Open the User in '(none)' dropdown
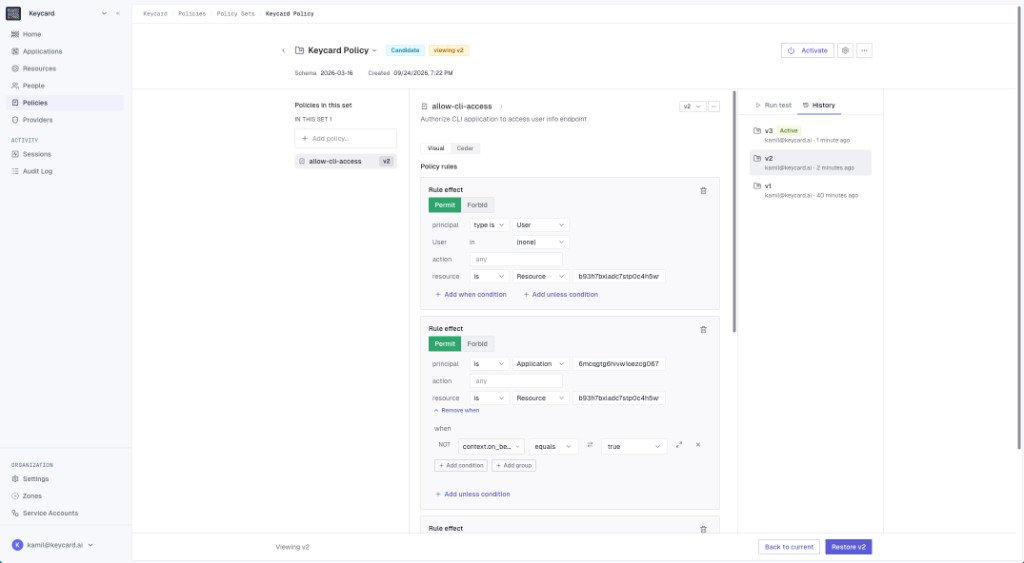The width and height of the screenshot is (1024, 563). [x=540, y=242]
